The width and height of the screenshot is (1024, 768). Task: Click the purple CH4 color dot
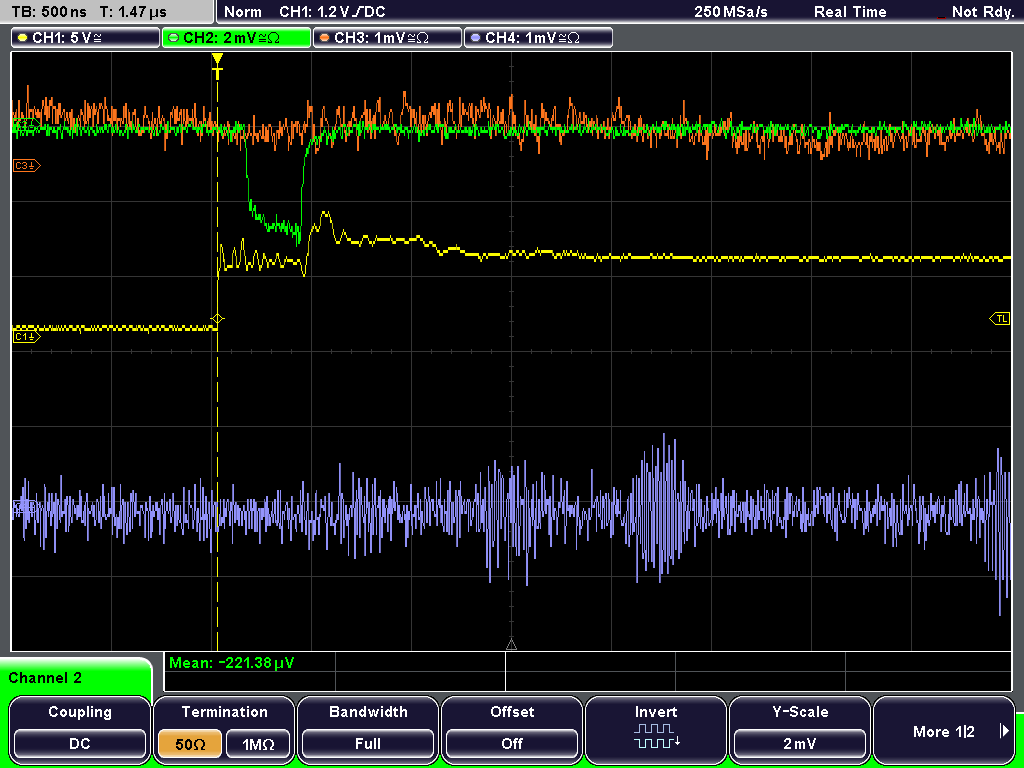(x=475, y=38)
